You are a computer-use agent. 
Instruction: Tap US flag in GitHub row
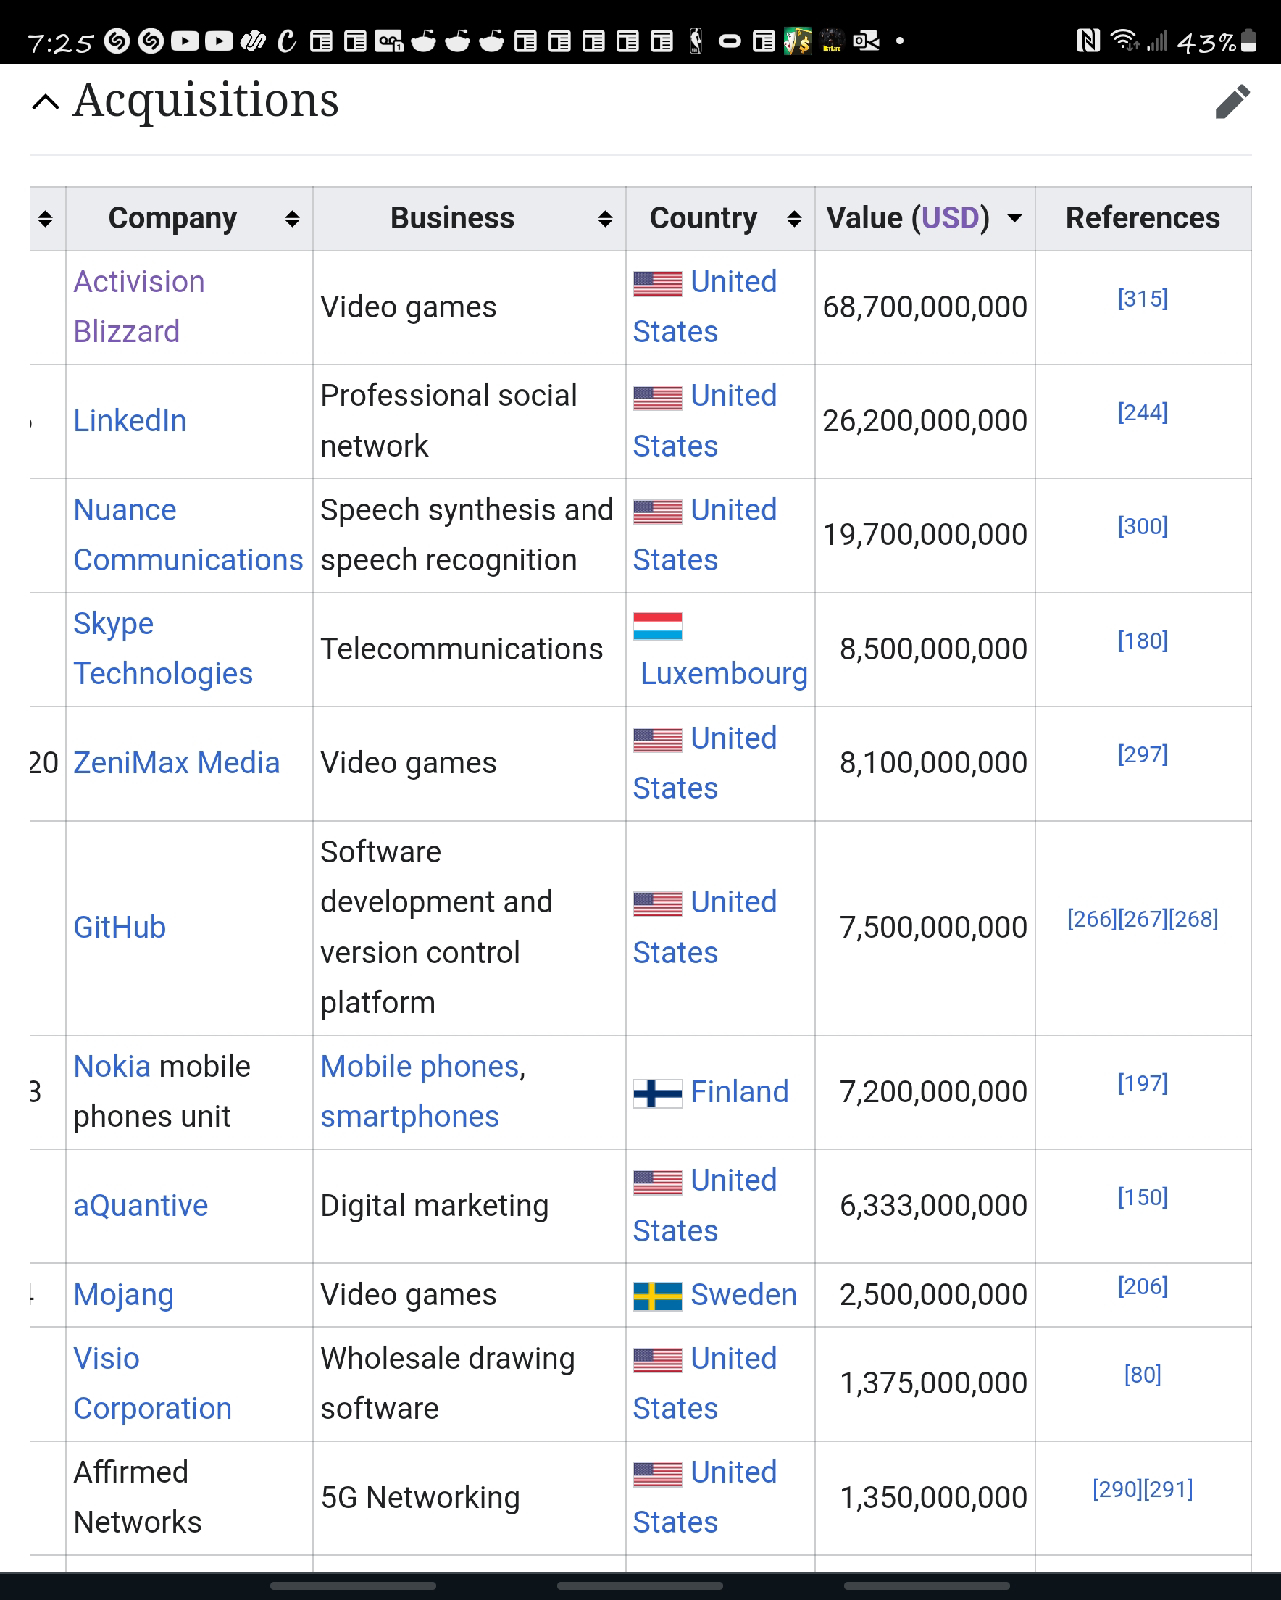click(658, 903)
